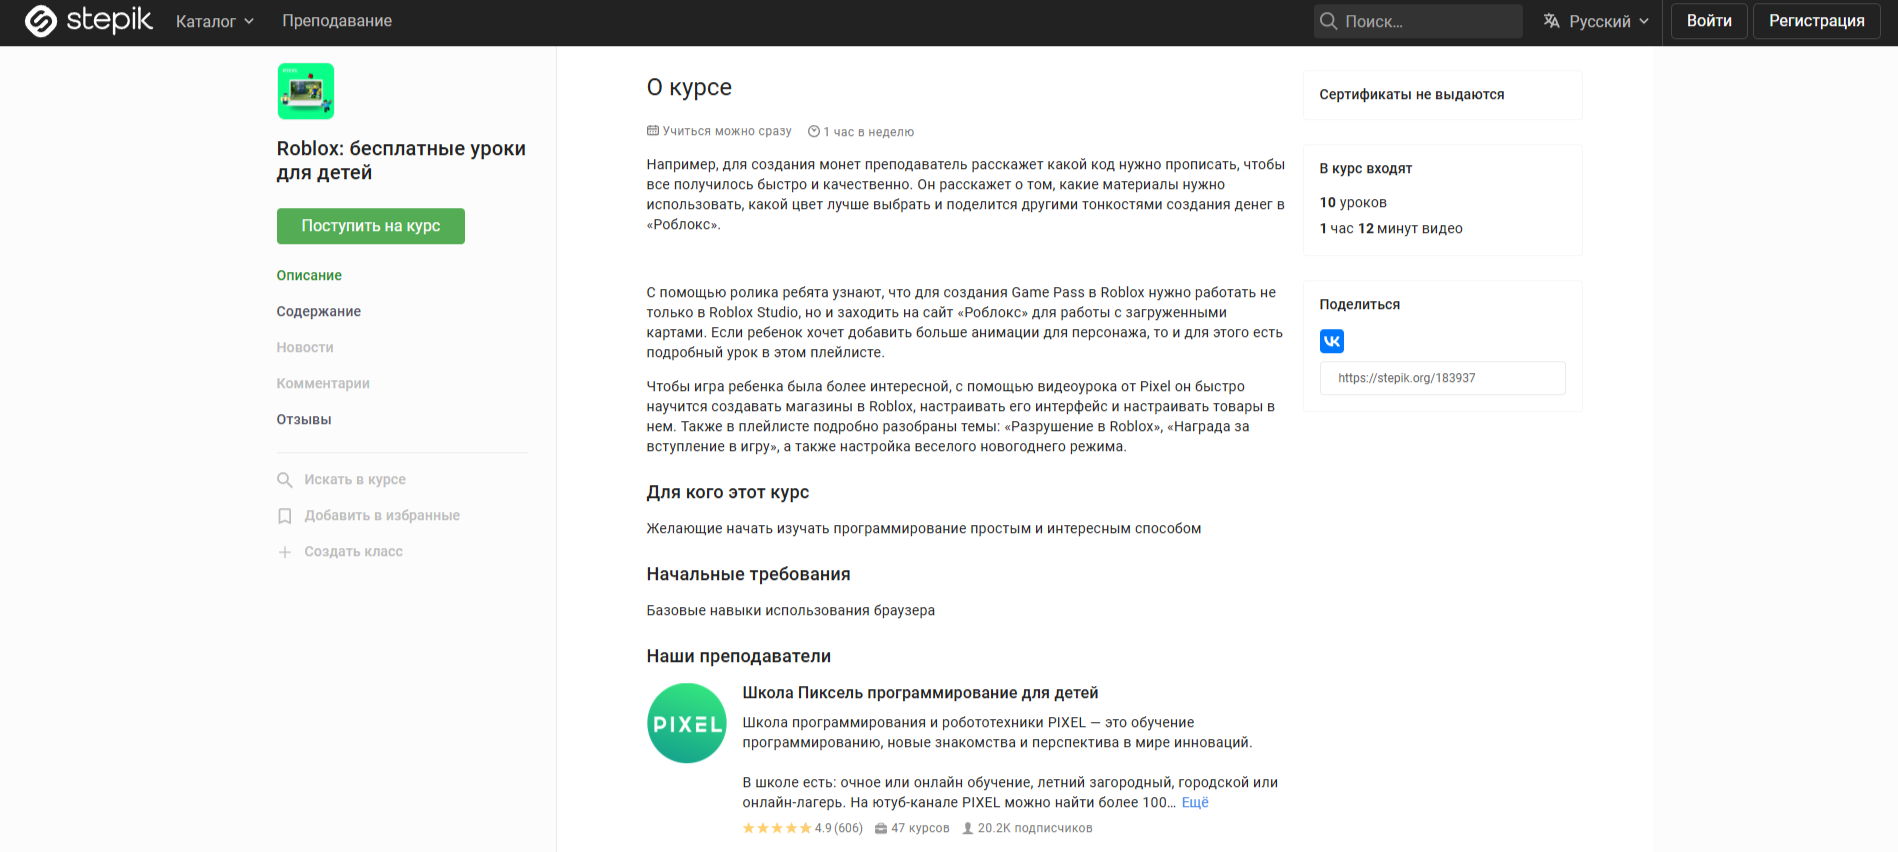Click the magnifier icon in search box

pos(1329,21)
